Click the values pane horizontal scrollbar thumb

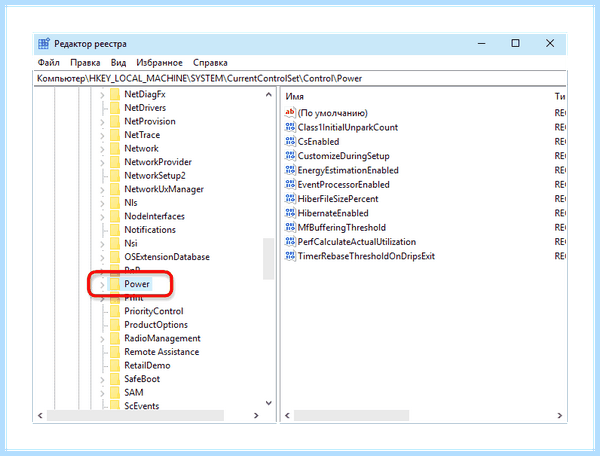[351, 415]
